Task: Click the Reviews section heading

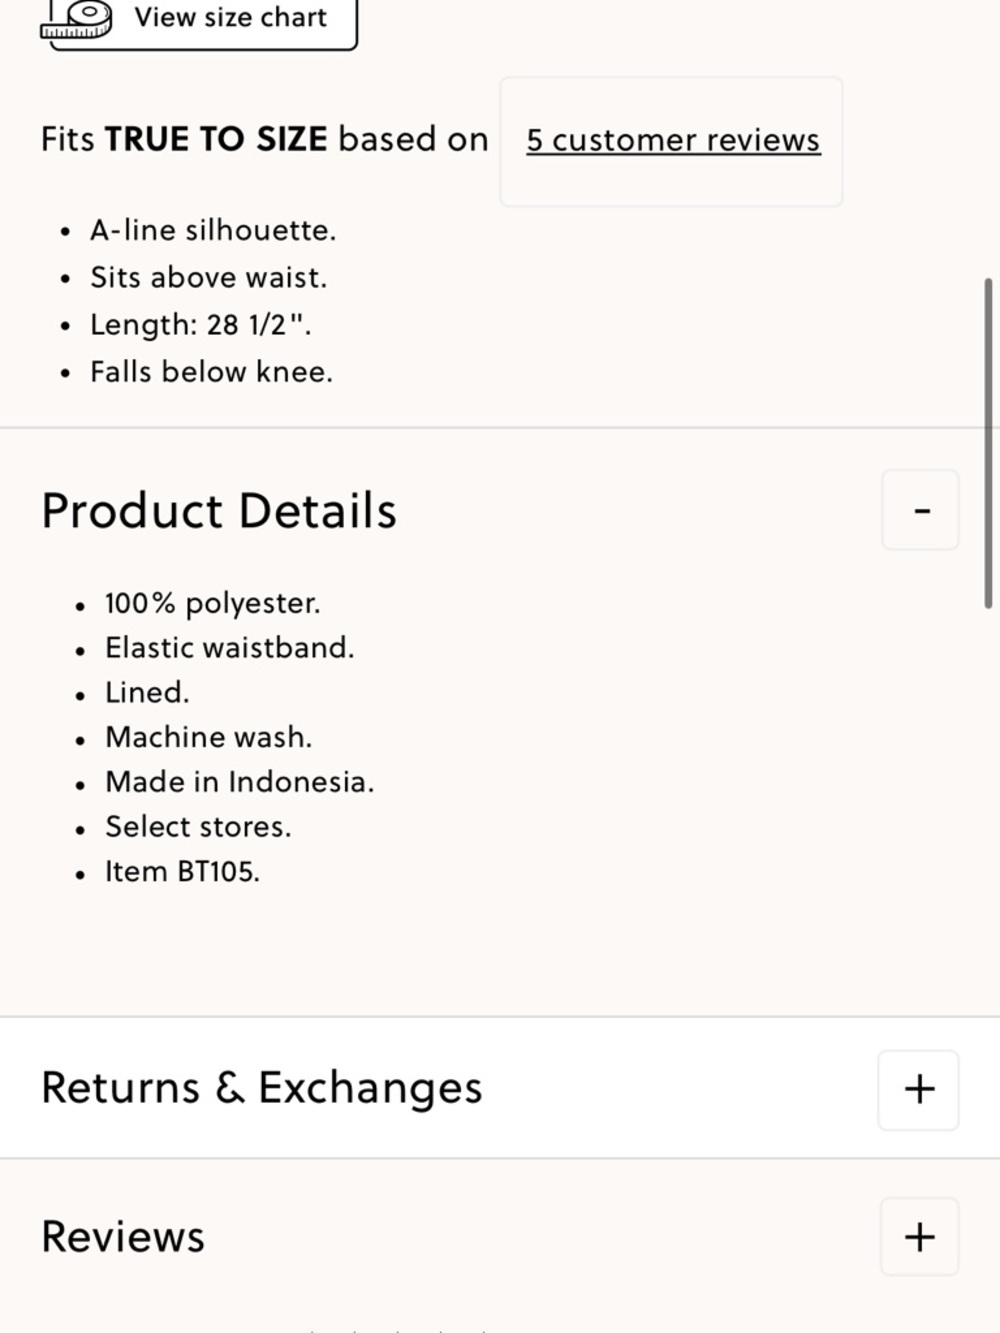Action: pyautogui.click(x=123, y=1237)
